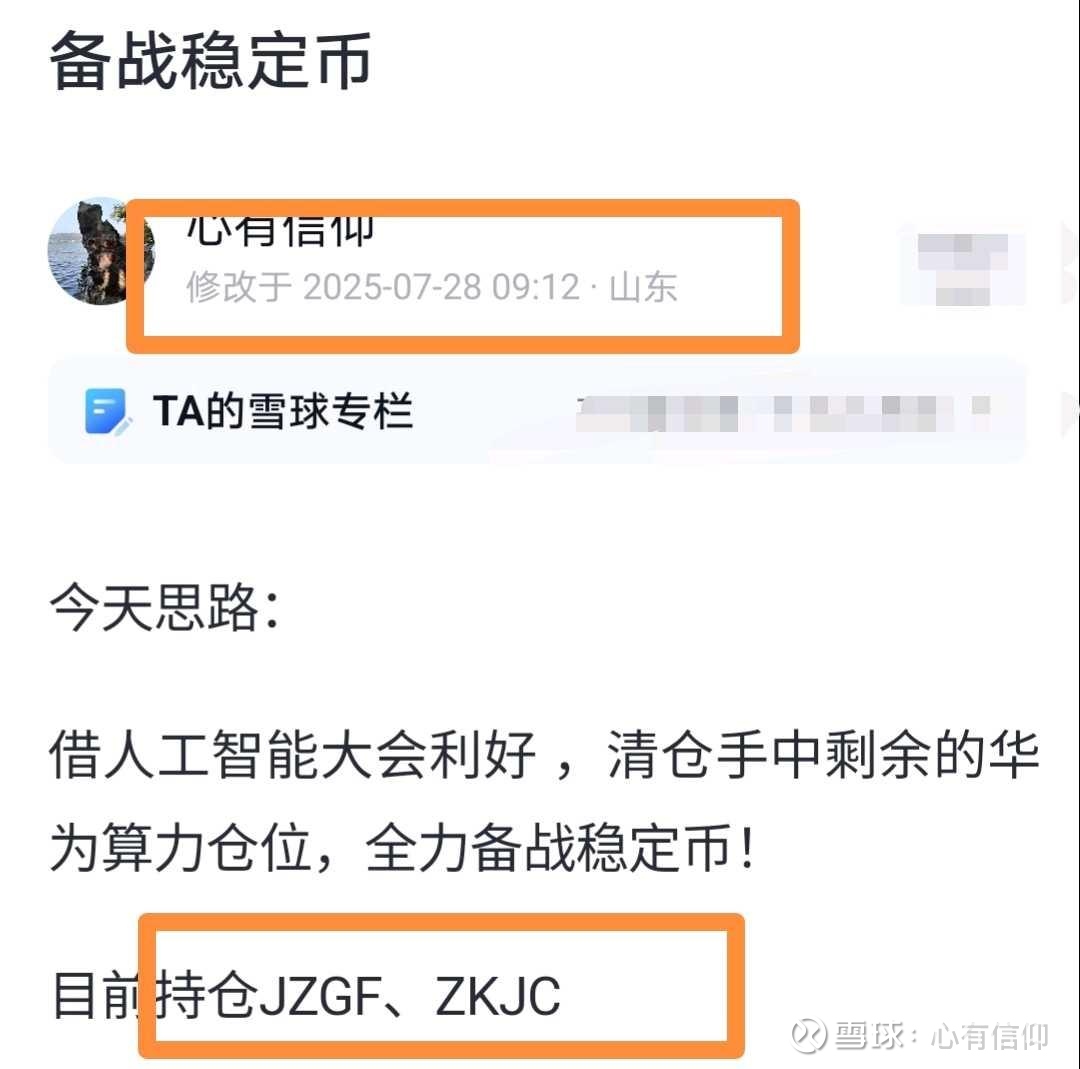
Task: Click the 清仓手中剩余的华 text segment
Action: tap(822, 754)
